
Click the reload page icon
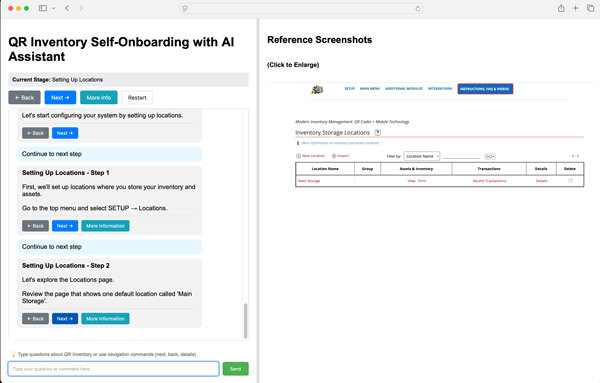417,8
